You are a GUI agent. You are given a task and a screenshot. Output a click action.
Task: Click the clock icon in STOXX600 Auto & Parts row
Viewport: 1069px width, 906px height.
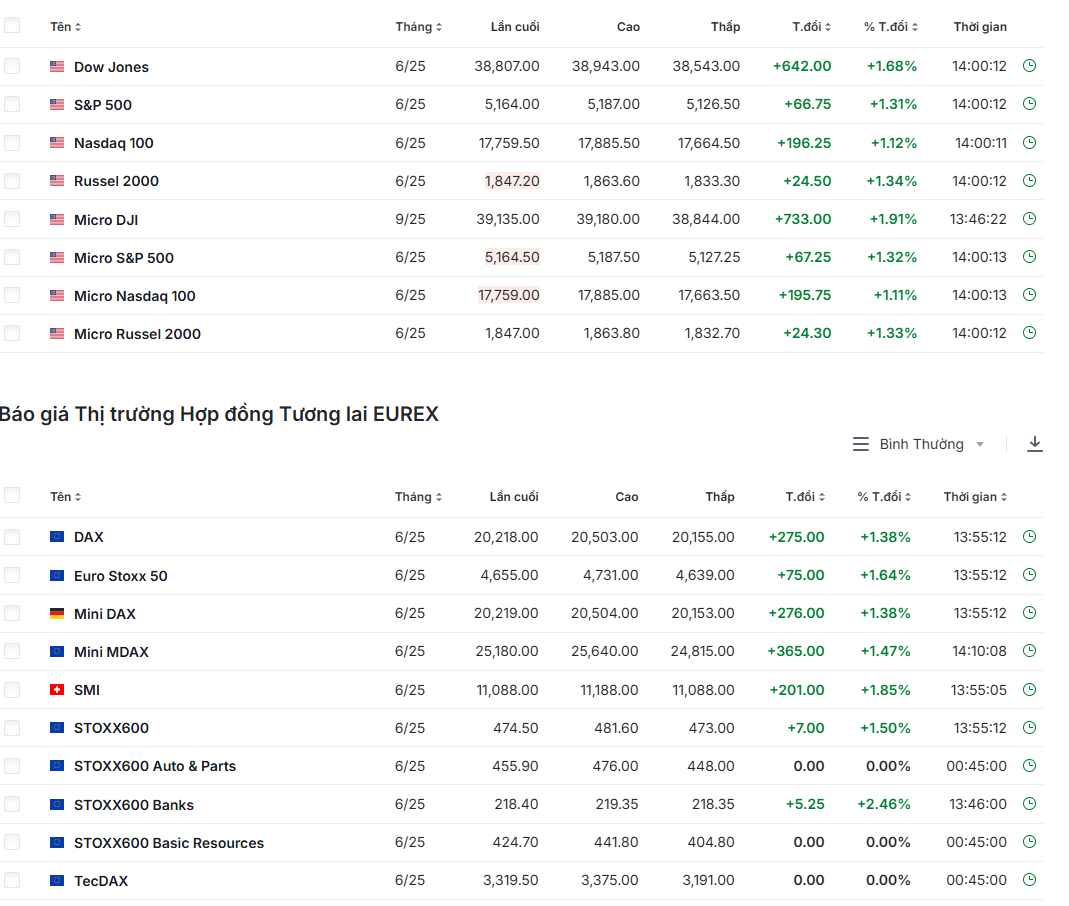coord(1029,766)
